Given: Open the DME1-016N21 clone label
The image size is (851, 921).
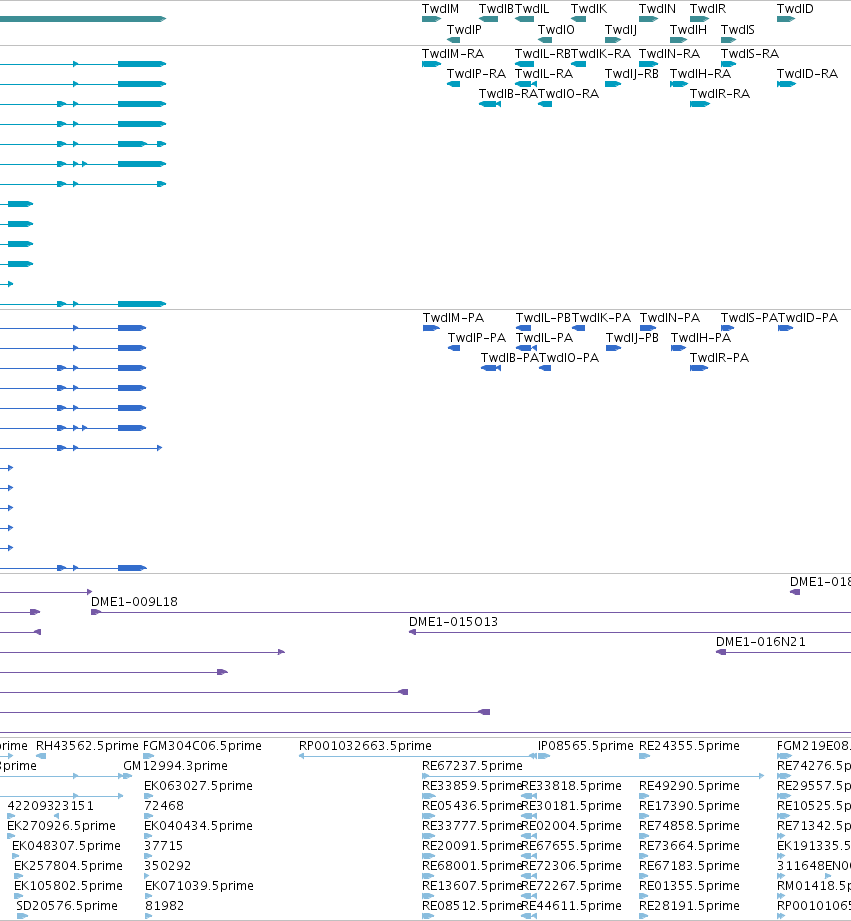Looking at the screenshot, I should click(761, 641).
